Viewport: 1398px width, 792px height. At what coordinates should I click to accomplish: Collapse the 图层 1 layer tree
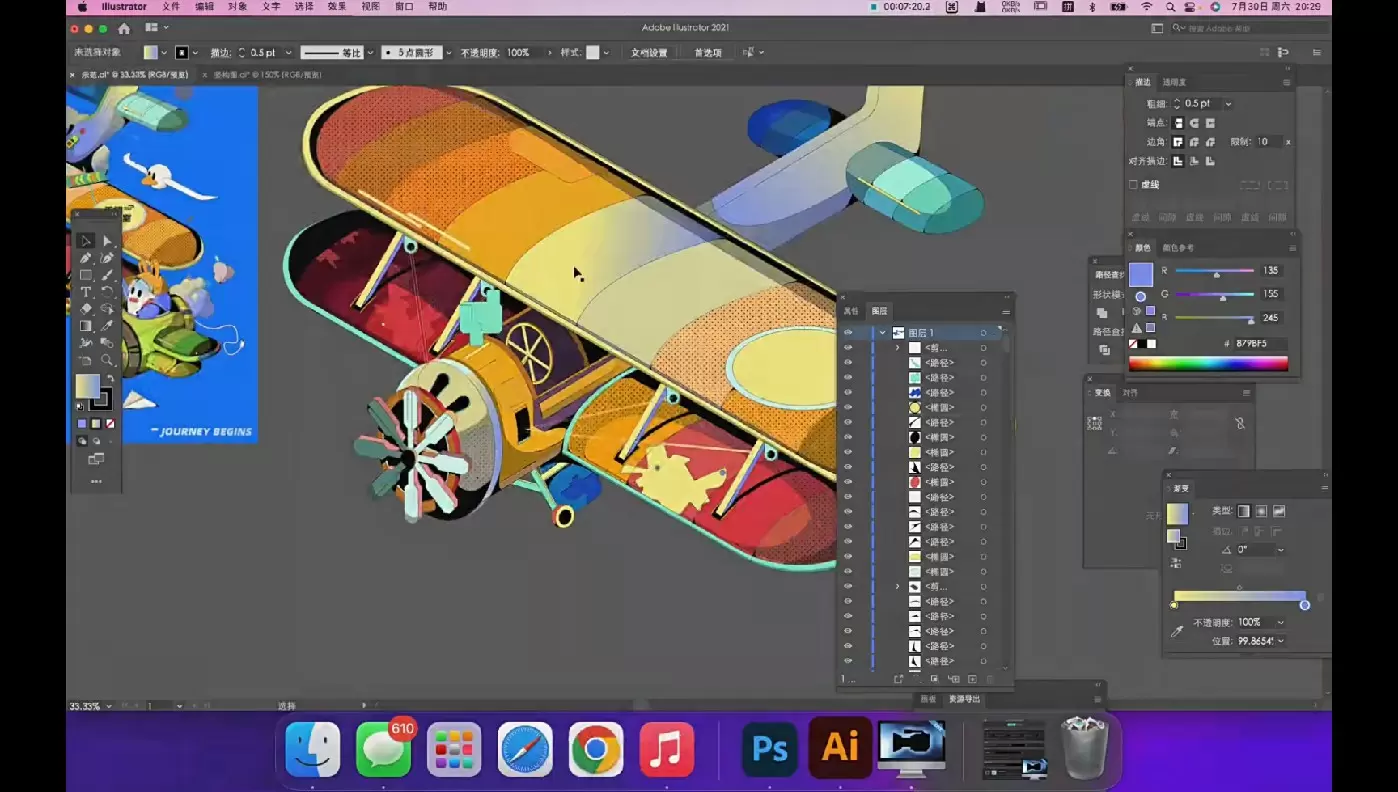click(x=882, y=333)
